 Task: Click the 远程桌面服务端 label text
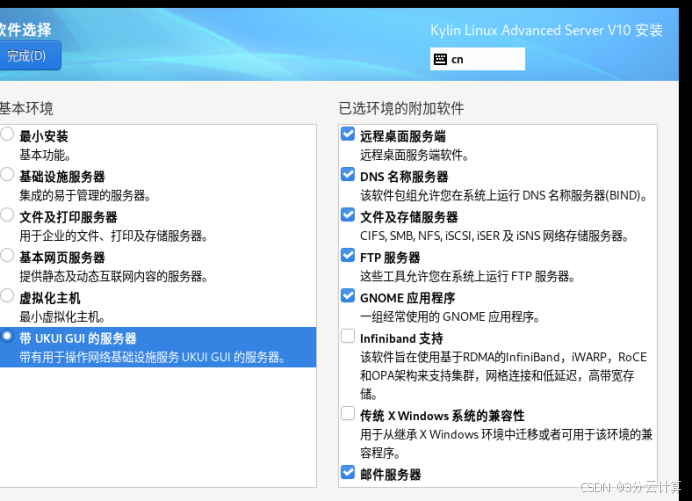pyautogui.click(x=403, y=136)
